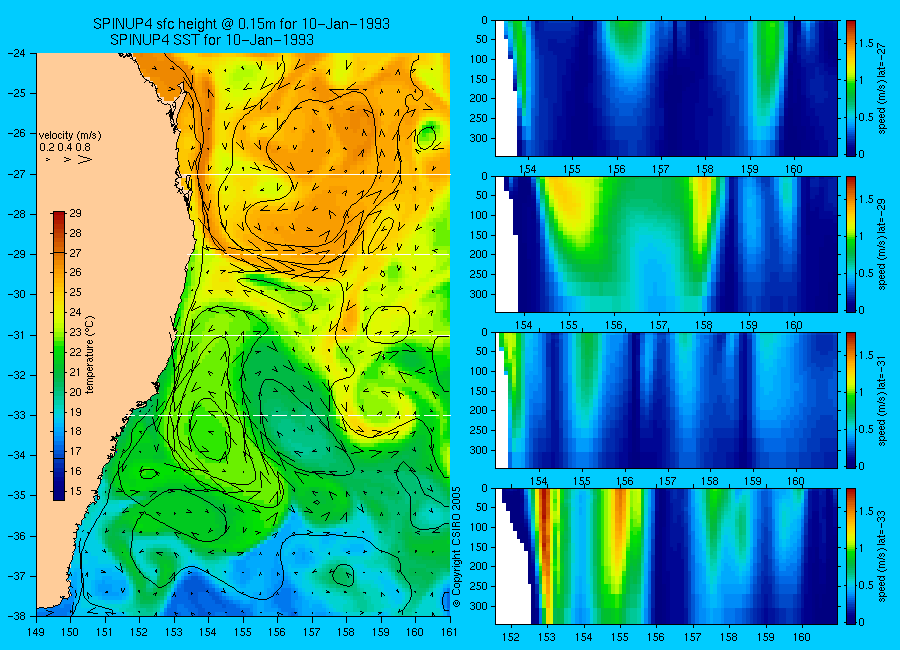Click the '-33' latitude tick on map axis
Screen dimensions: 900x650
point(16,415)
